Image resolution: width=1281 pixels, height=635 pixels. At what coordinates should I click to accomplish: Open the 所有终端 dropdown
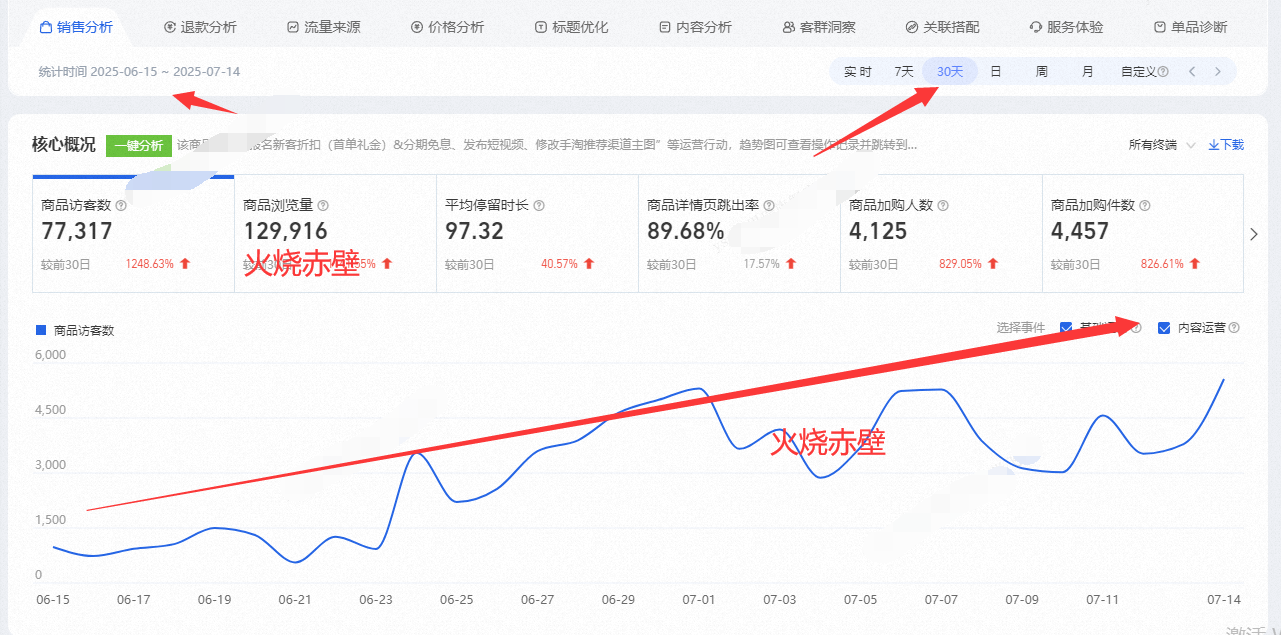[1162, 145]
